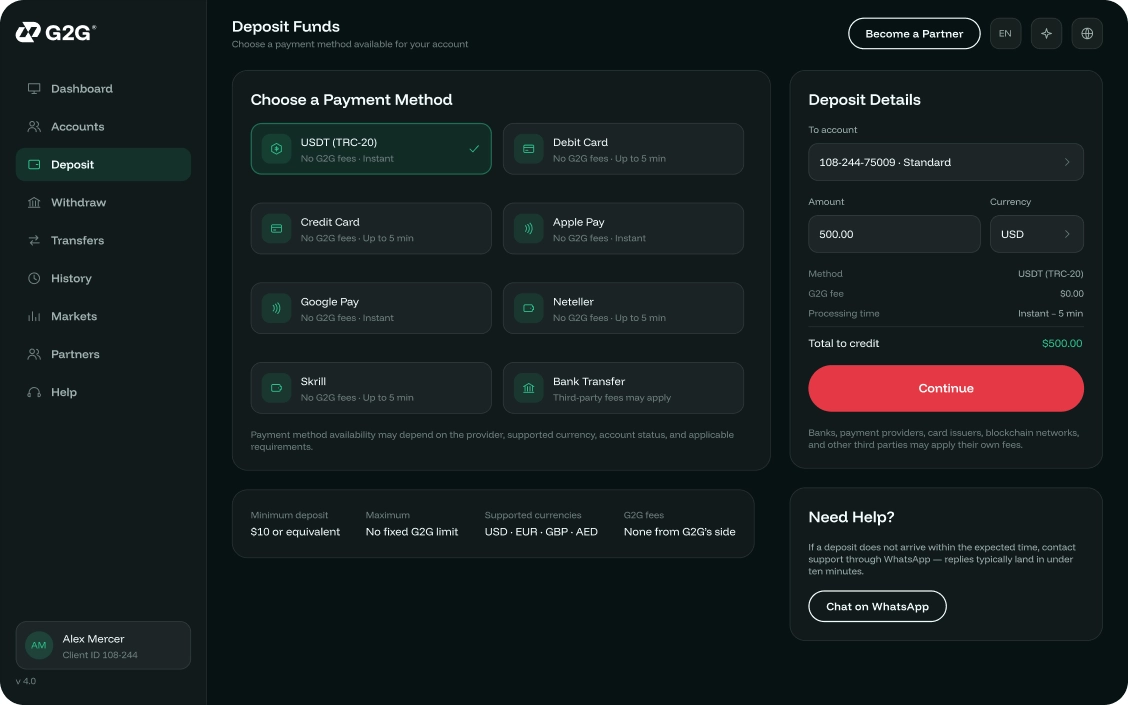Click the Deposit Funds page heading
This screenshot has height=705, width=1128.
tap(286, 27)
